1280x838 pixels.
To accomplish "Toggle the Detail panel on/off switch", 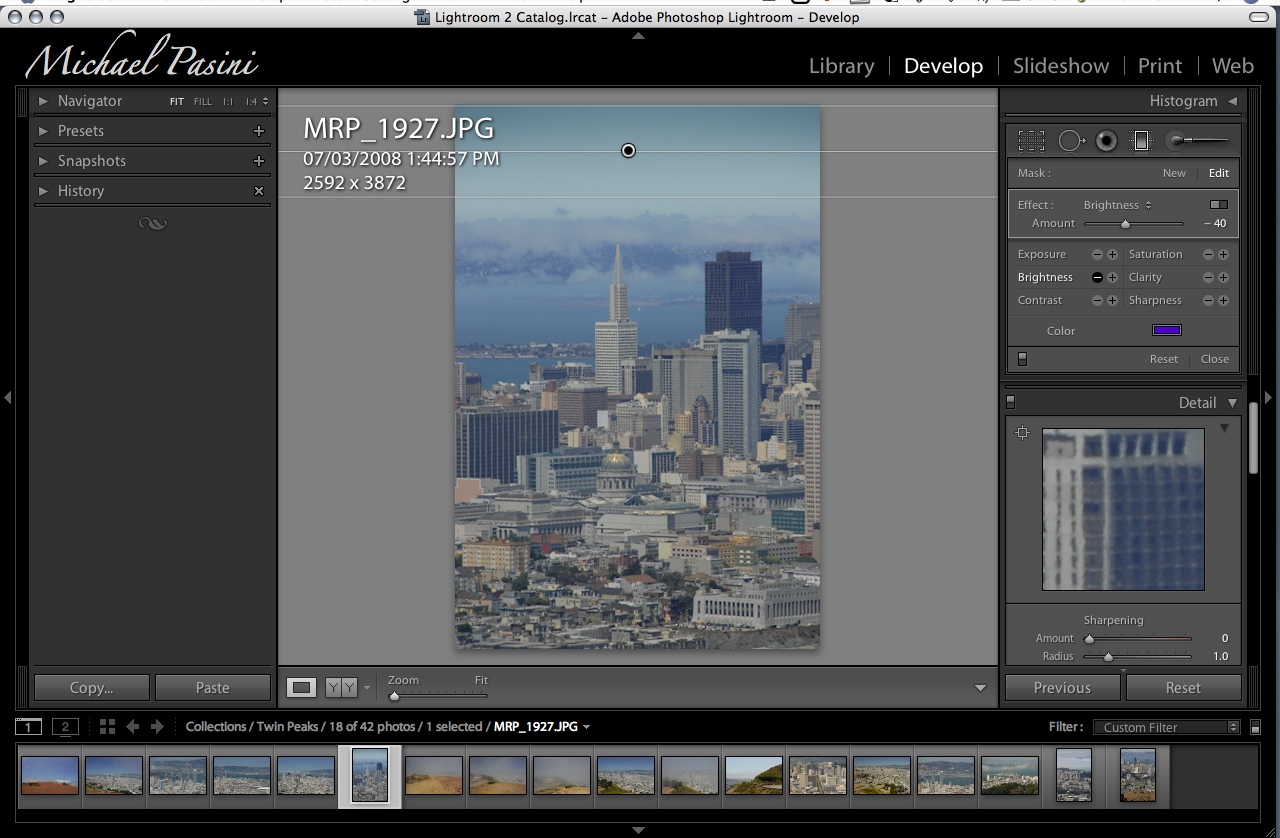I will (1010, 402).
